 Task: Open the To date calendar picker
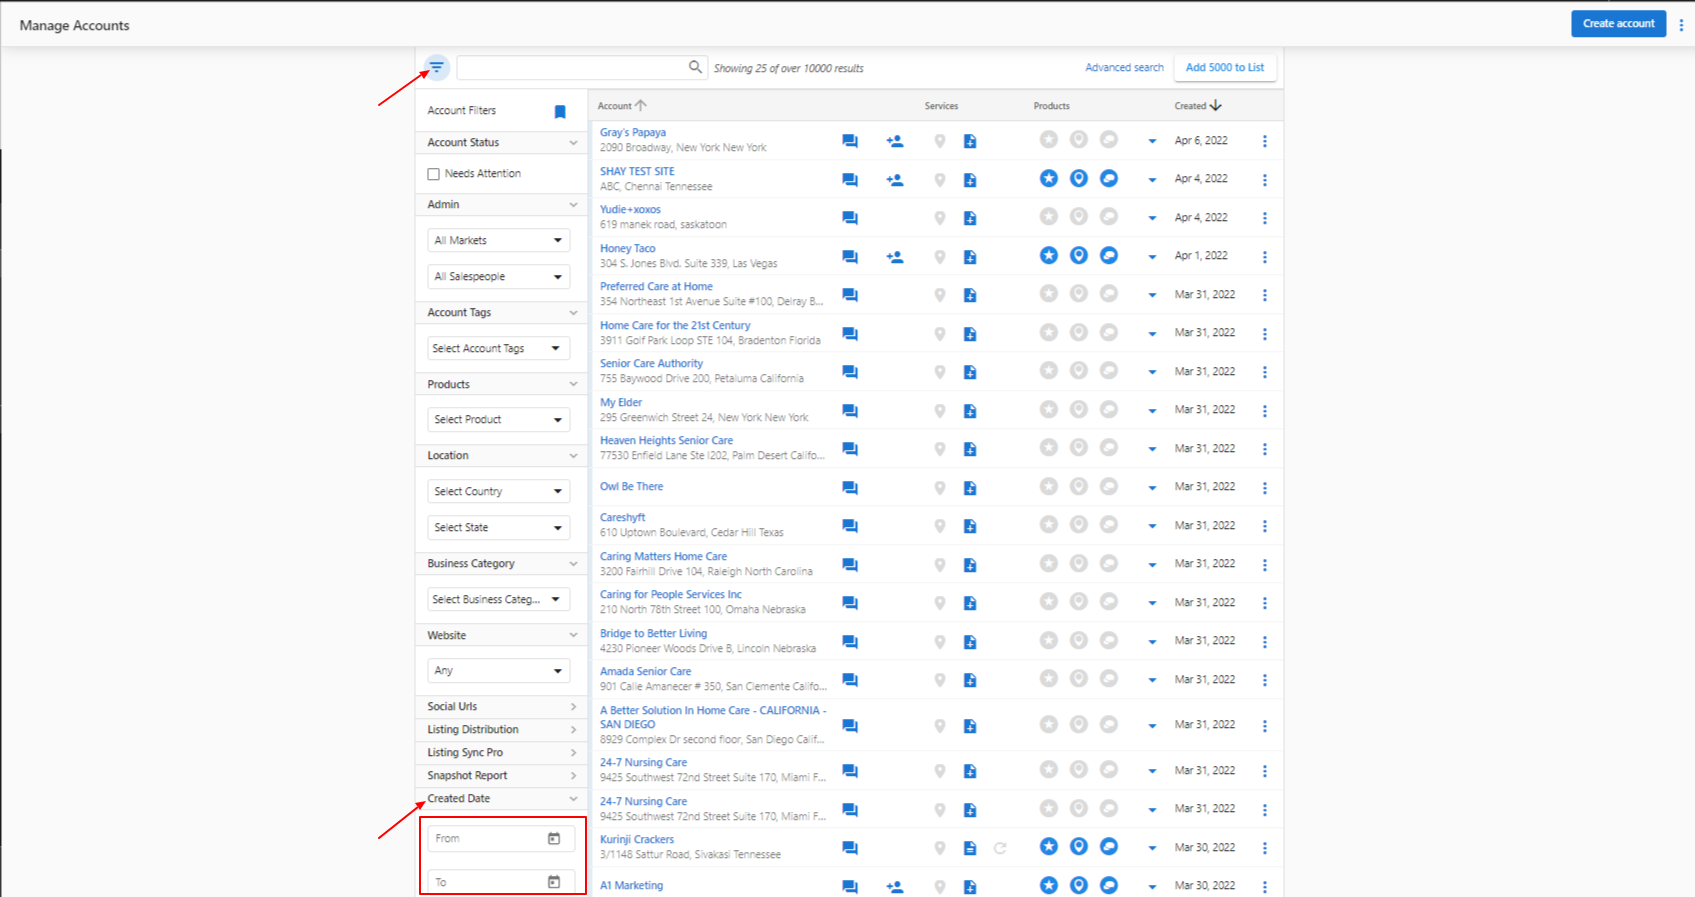(x=554, y=881)
